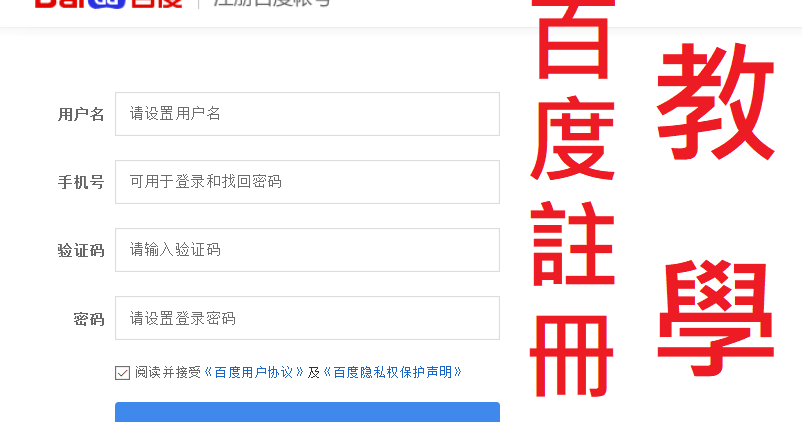Click the large red 教 character
Image resolution: width=802 pixels, height=422 pixels.
click(x=716, y=101)
